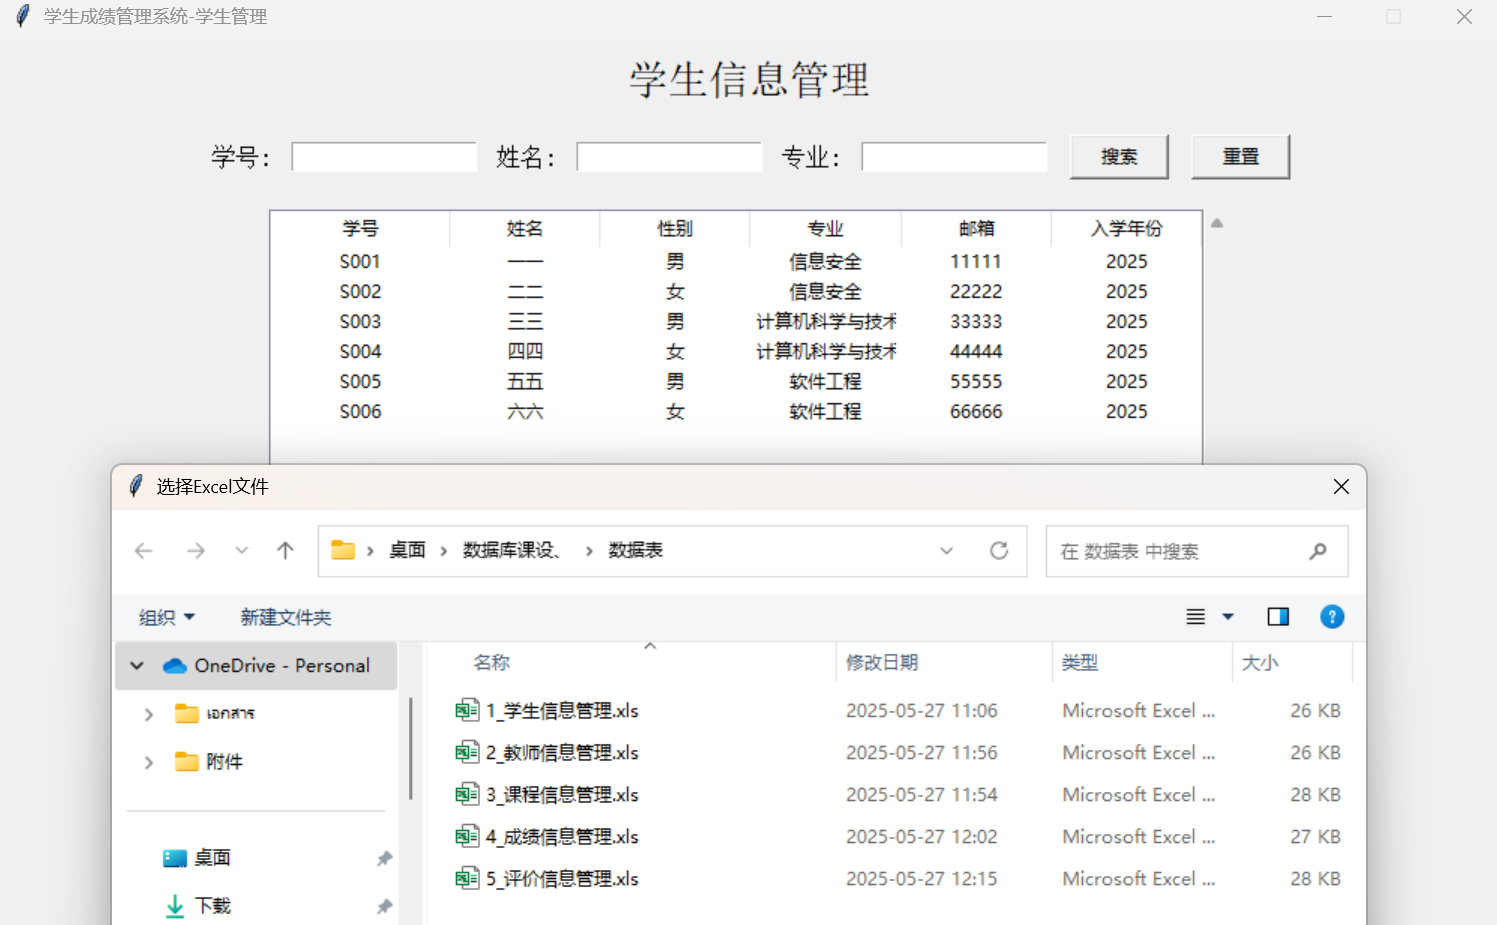Click the 姓名 search input field
Image resolution: width=1497 pixels, height=925 pixels.
point(669,157)
